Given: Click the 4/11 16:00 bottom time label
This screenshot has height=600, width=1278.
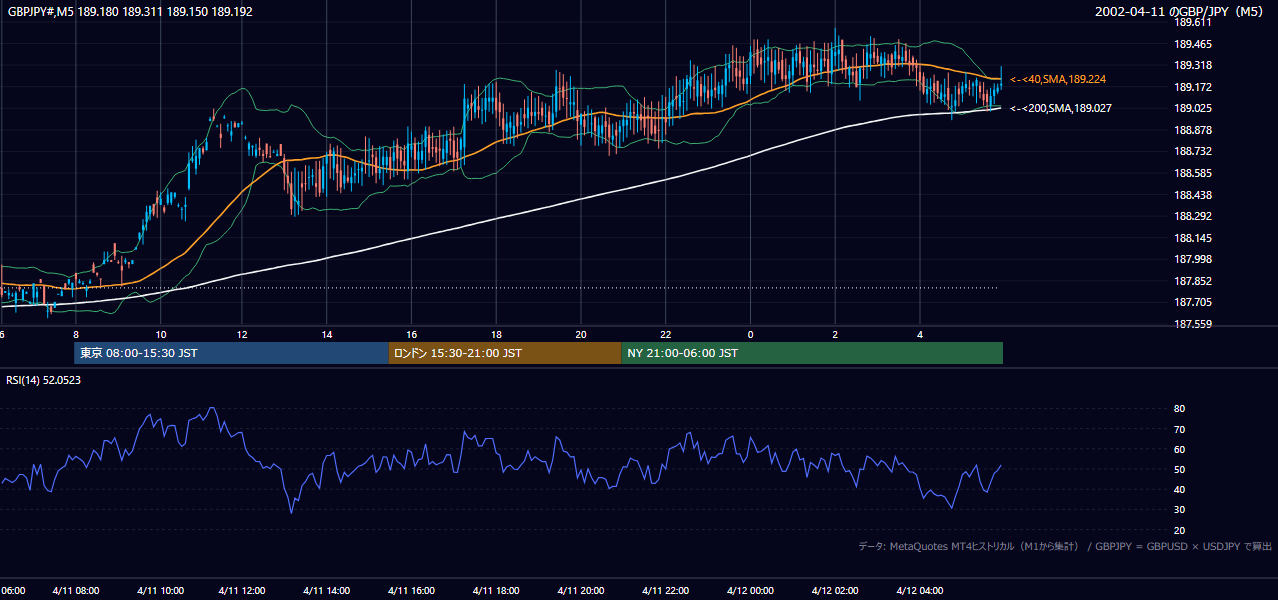Looking at the screenshot, I should click(412, 591).
